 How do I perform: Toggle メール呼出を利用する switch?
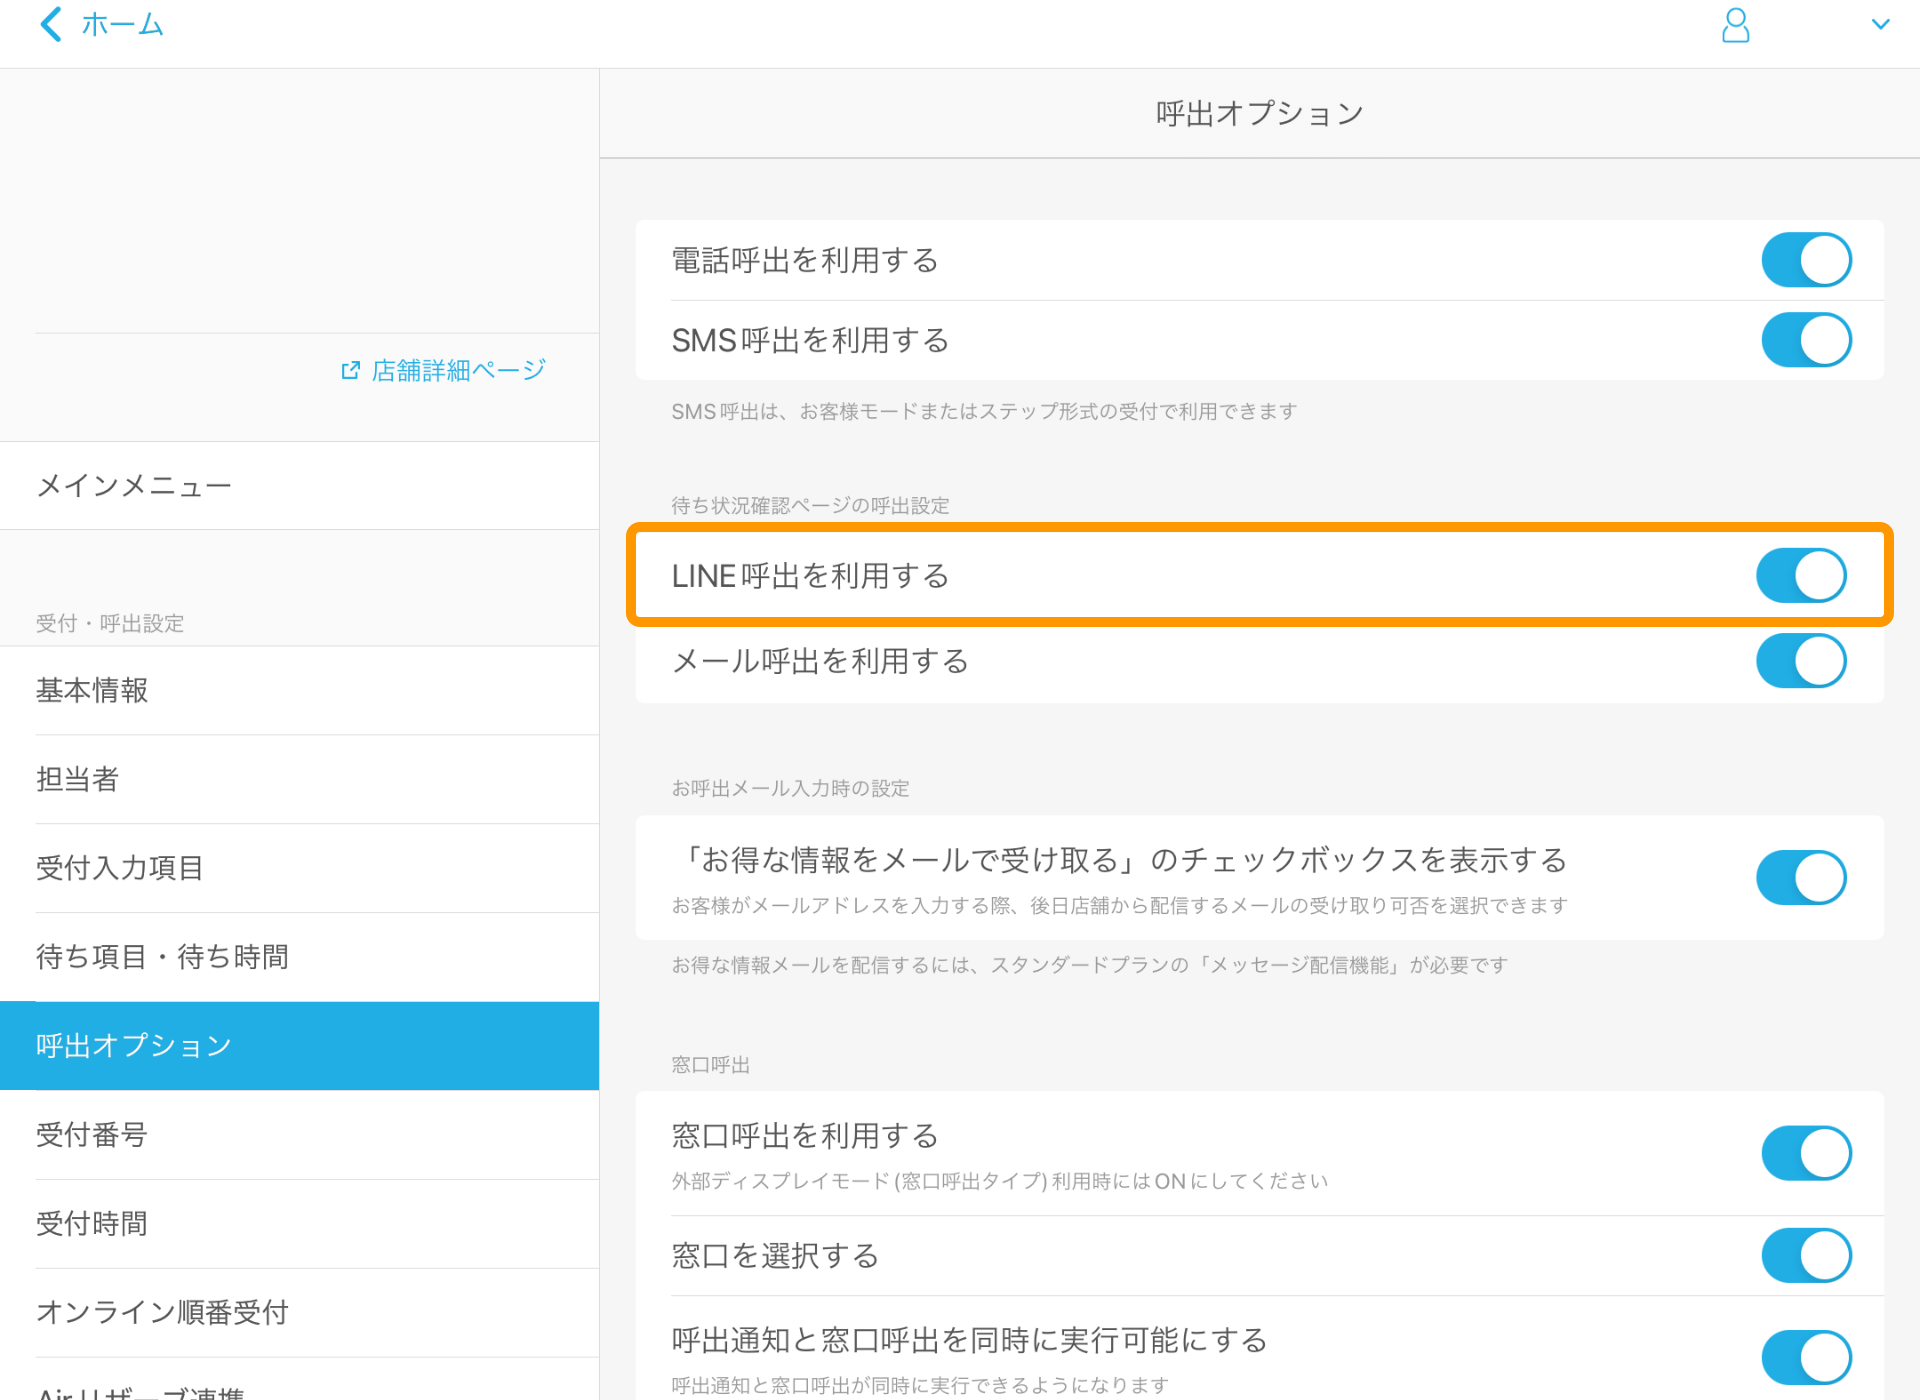pyautogui.click(x=1801, y=661)
